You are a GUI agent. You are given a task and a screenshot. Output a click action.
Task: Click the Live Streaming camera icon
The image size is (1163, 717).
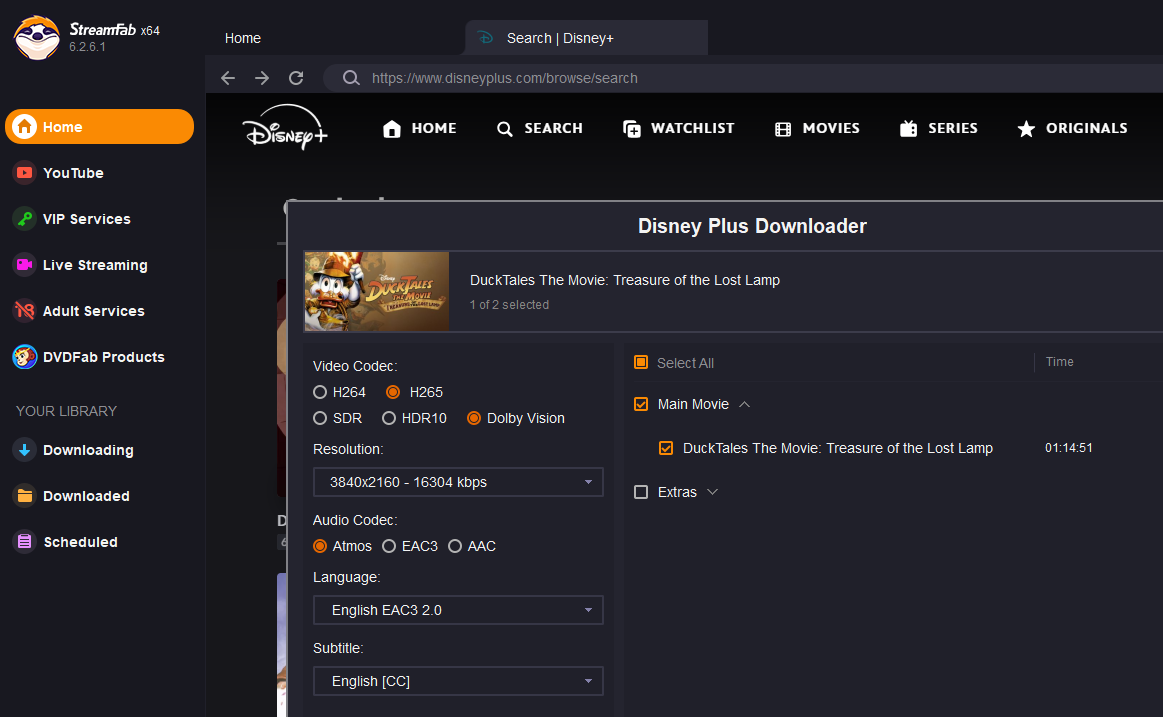pyautogui.click(x=24, y=265)
